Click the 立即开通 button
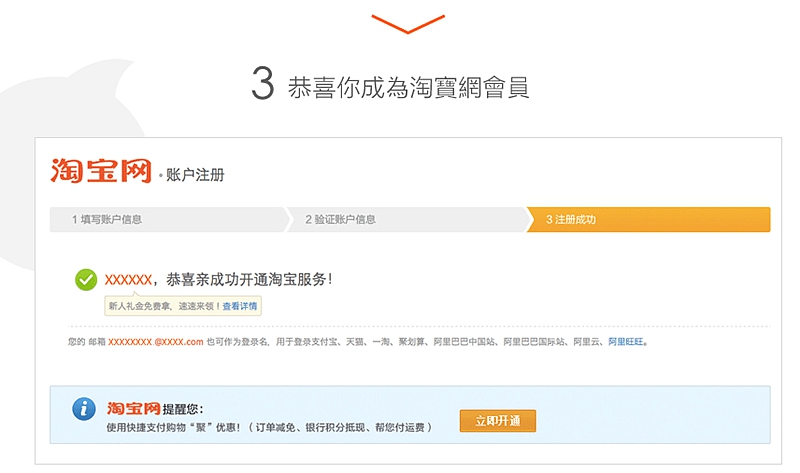Viewport: 800px width, 473px height. [x=497, y=421]
